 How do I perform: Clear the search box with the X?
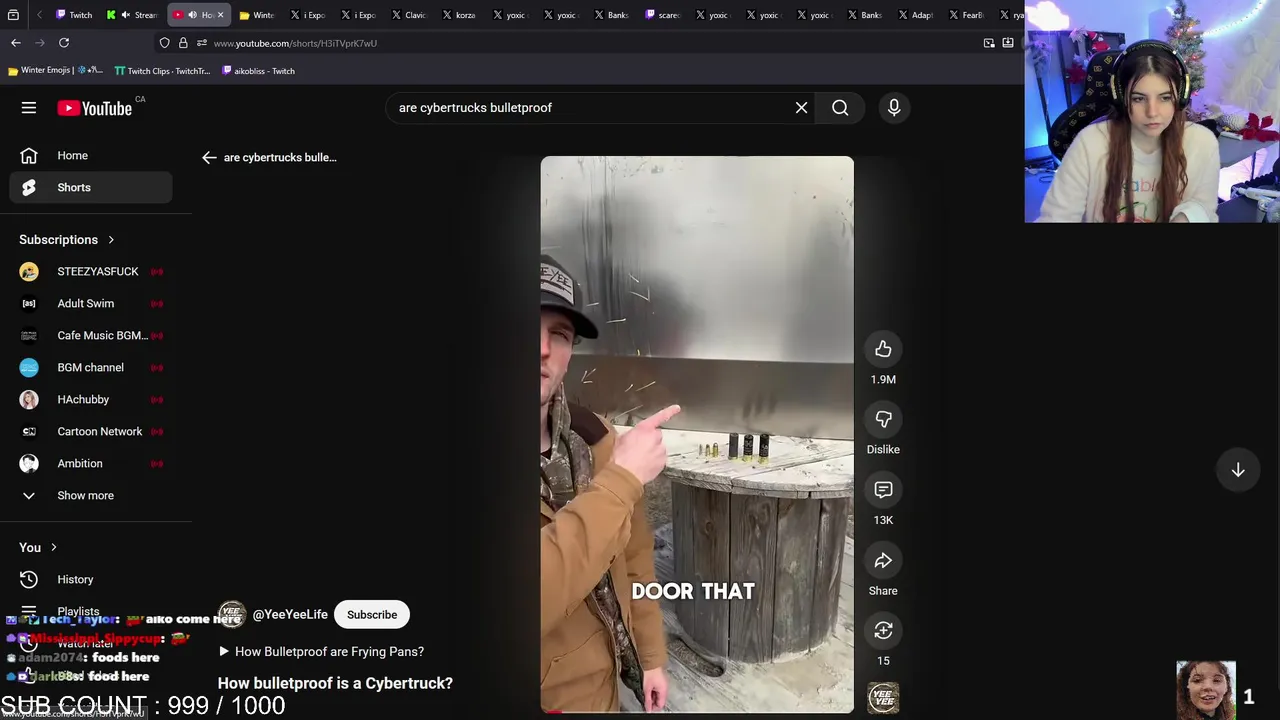tap(801, 108)
